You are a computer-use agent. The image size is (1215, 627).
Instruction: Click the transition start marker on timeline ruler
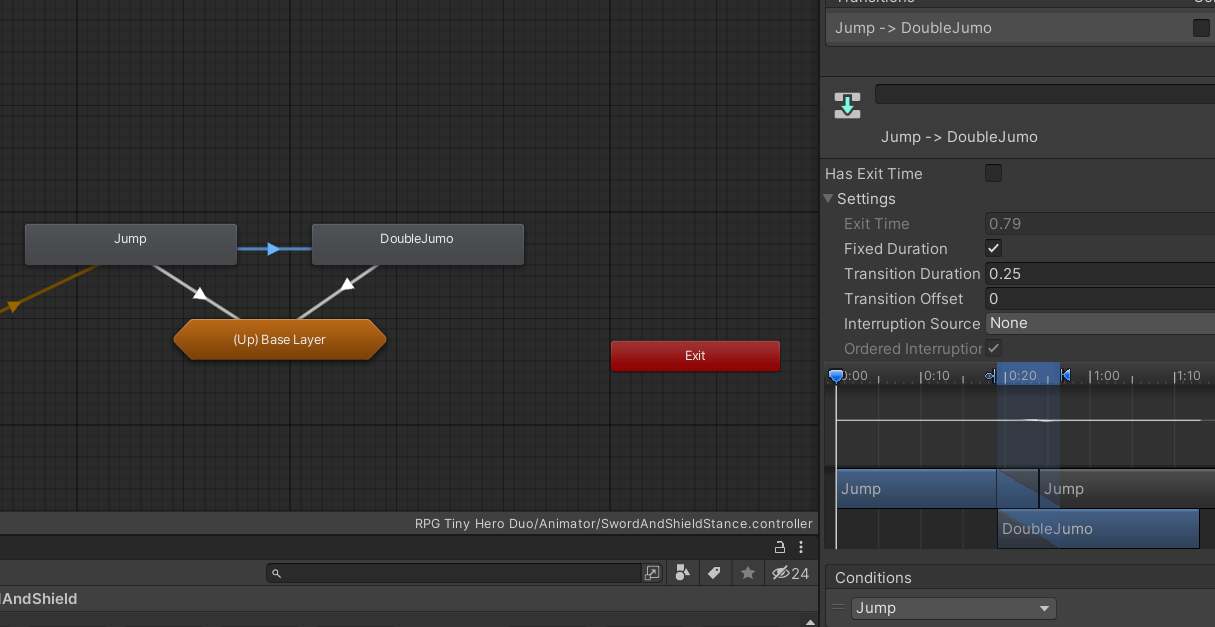pyautogui.click(x=991, y=376)
